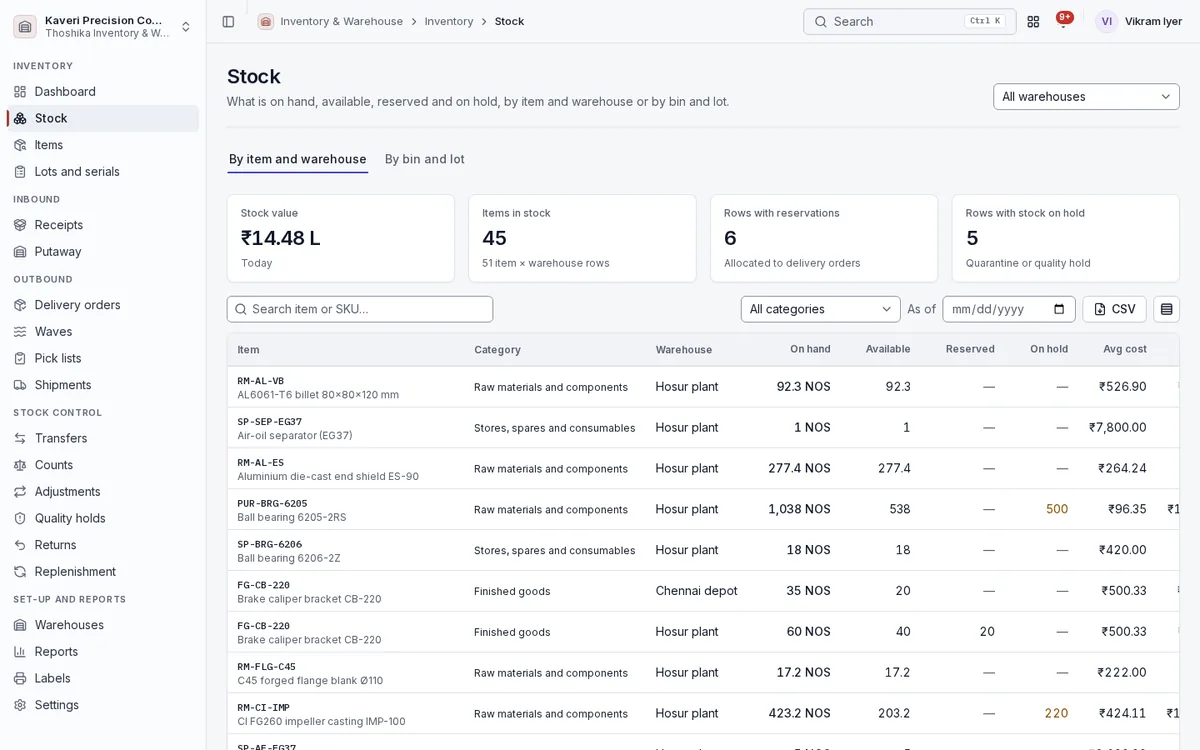Click the Labels icon in the sidebar
1200x750 pixels.
(x=20, y=678)
